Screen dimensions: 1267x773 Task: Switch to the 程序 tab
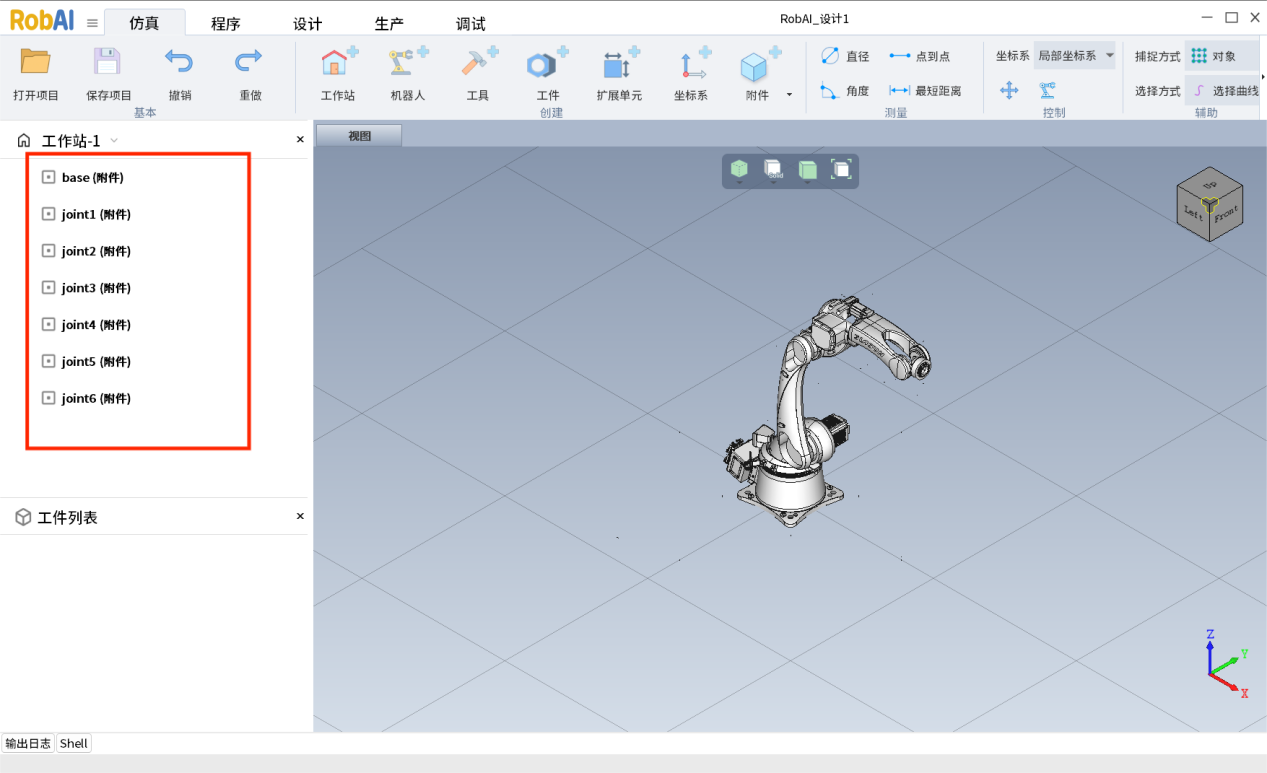tap(226, 24)
